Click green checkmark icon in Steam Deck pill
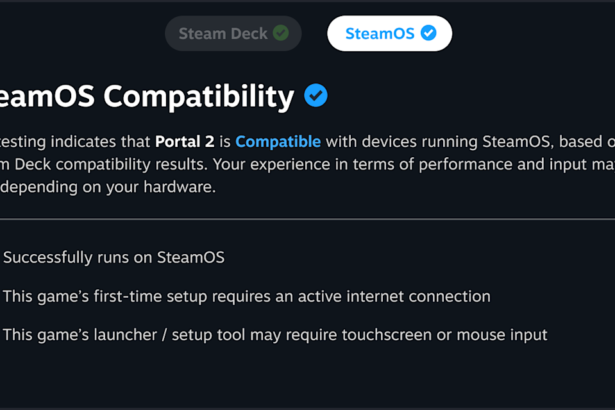 pyautogui.click(x=281, y=33)
